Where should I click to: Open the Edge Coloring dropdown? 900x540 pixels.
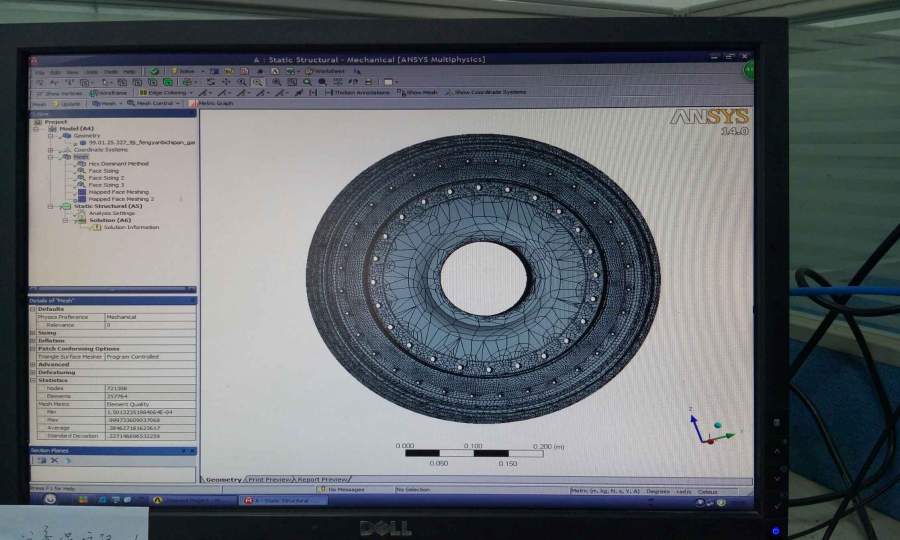point(166,92)
